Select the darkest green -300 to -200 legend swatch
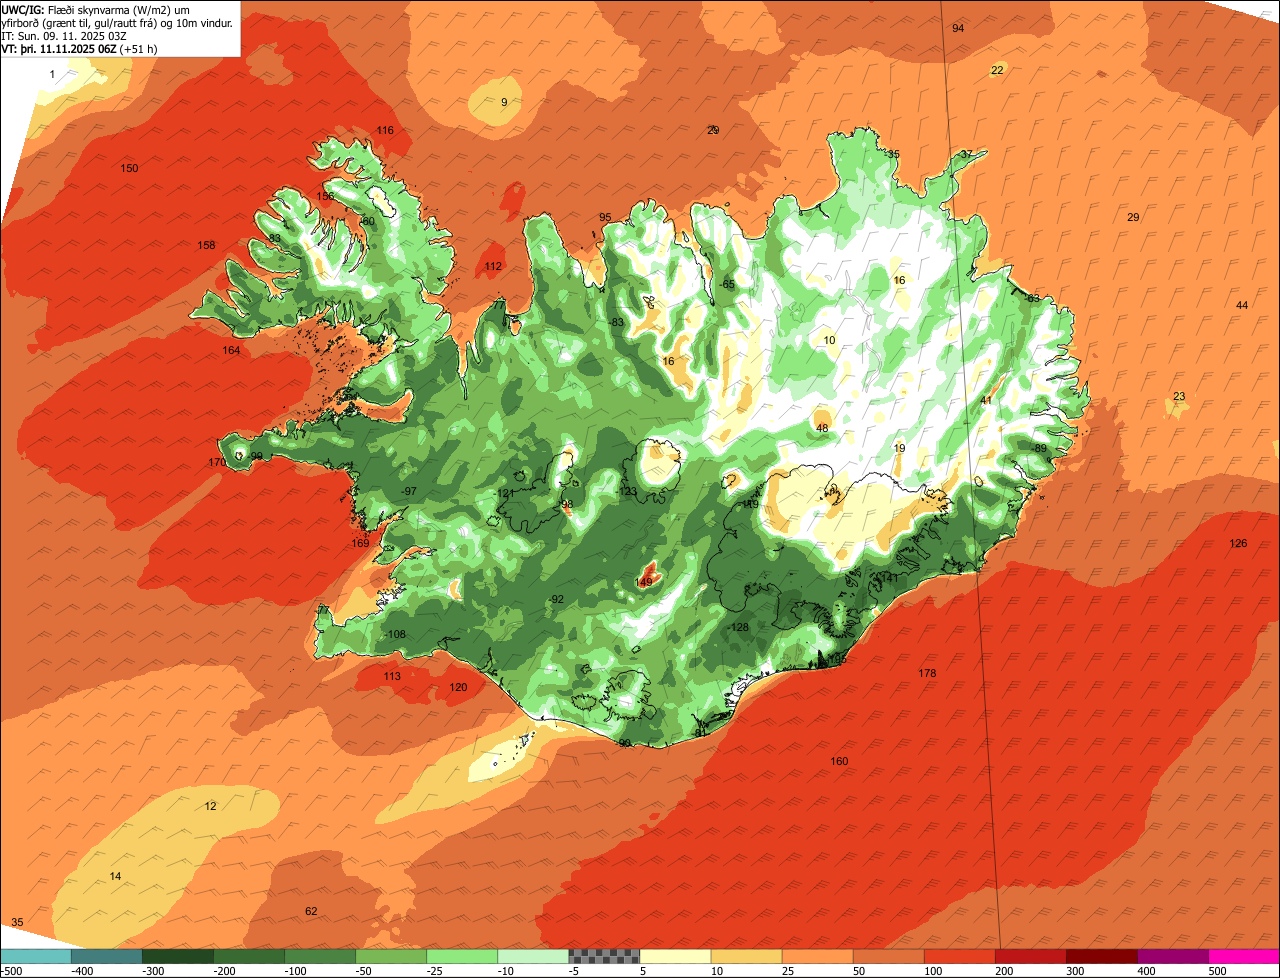The height and width of the screenshot is (978, 1280). pyautogui.click(x=177, y=956)
